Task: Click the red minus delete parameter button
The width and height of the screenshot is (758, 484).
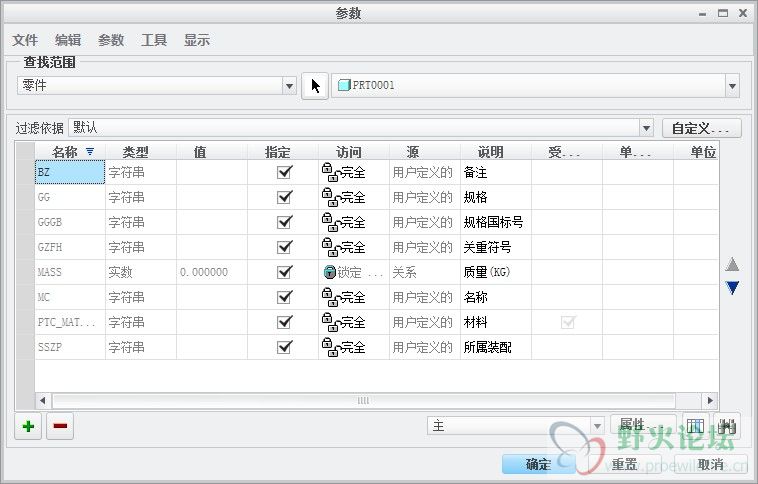Action: pos(60,426)
